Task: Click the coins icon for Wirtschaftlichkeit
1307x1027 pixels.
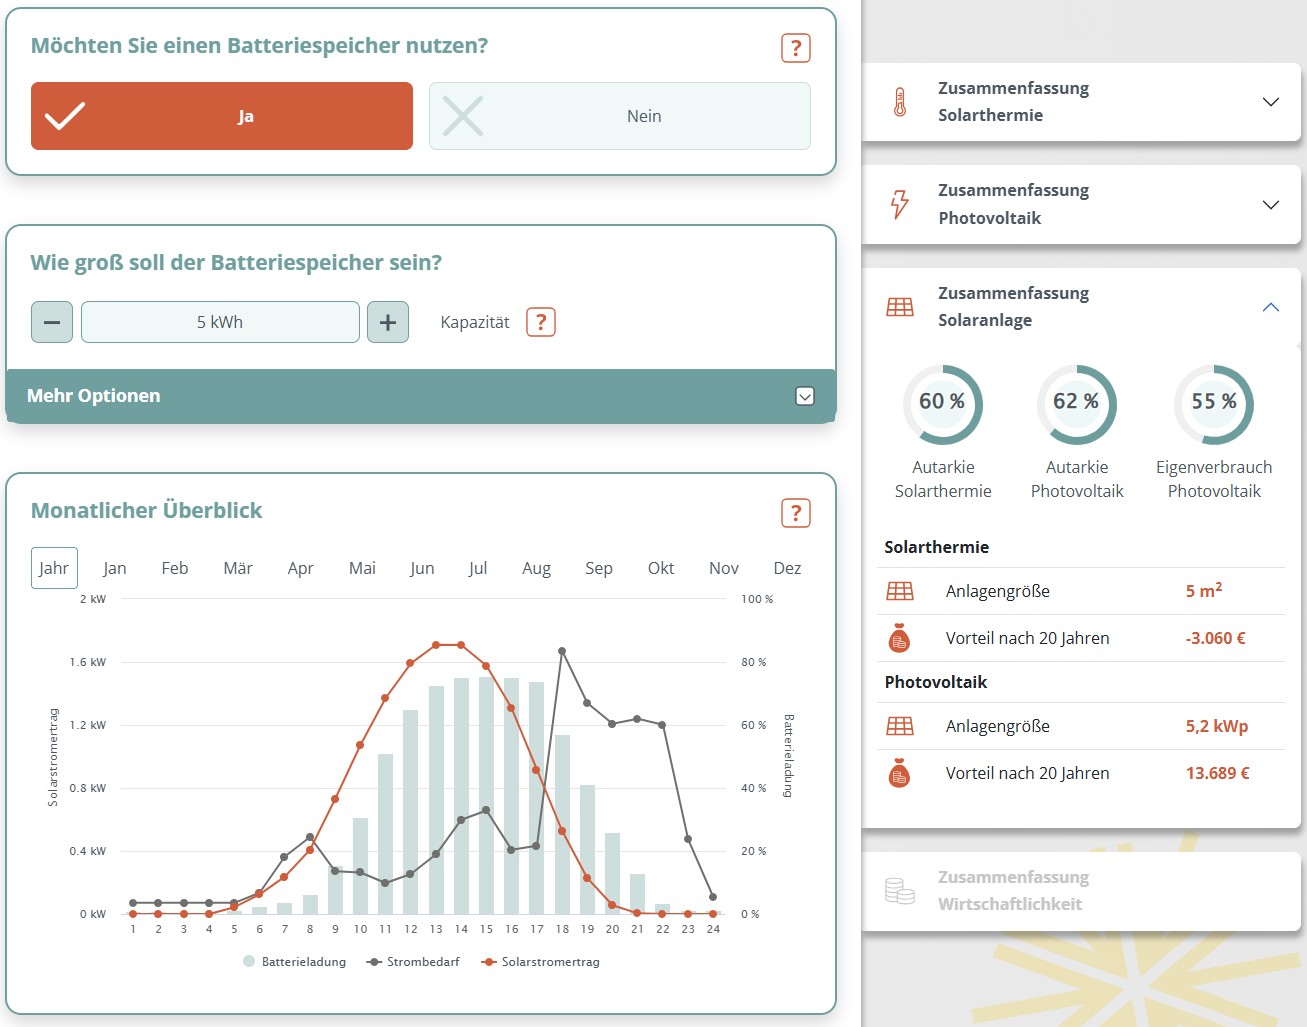Action: pos(900,890)
